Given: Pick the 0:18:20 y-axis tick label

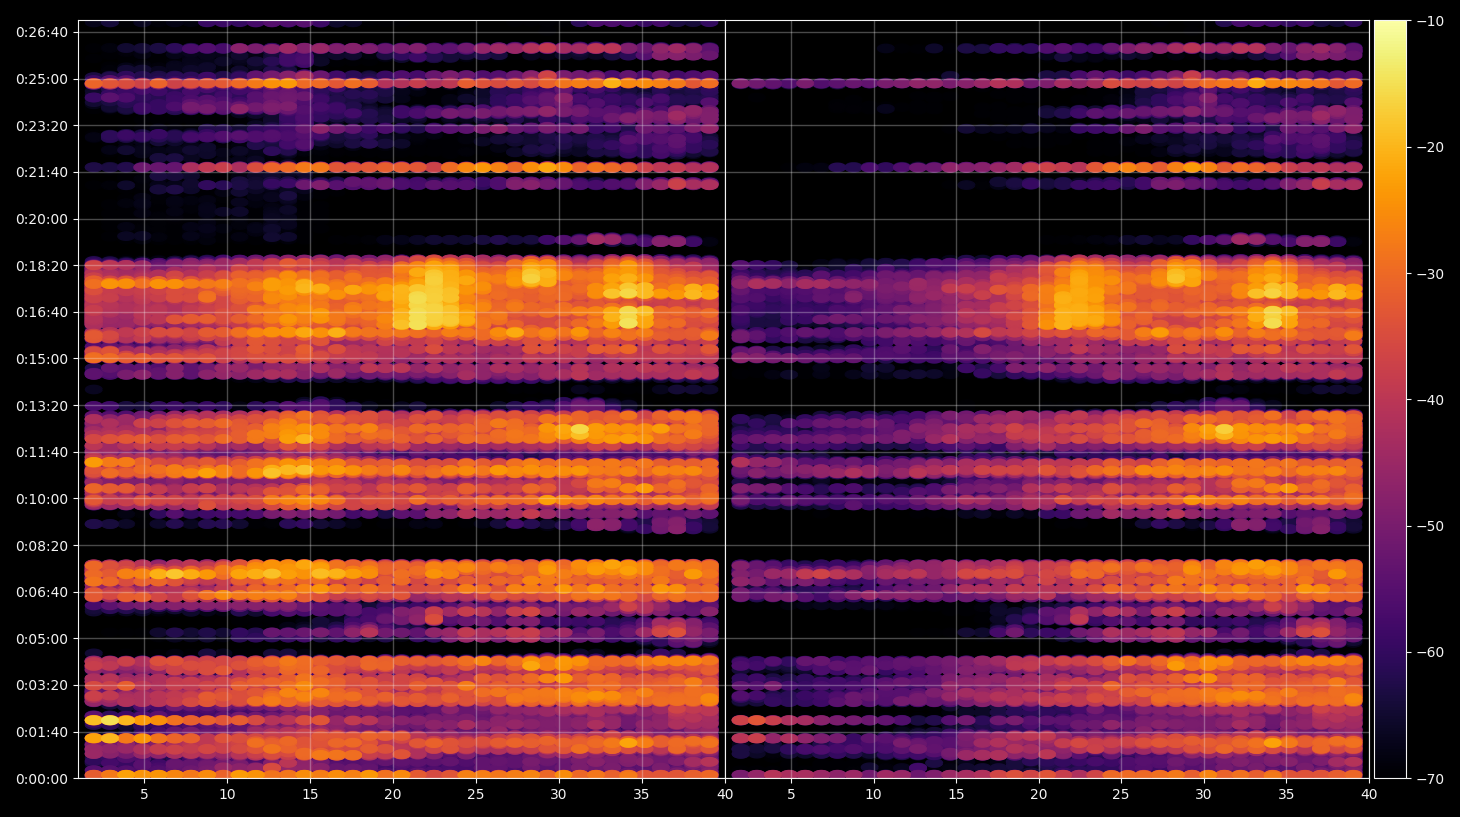Looking at the screenshot, I should tap(42, 266).
